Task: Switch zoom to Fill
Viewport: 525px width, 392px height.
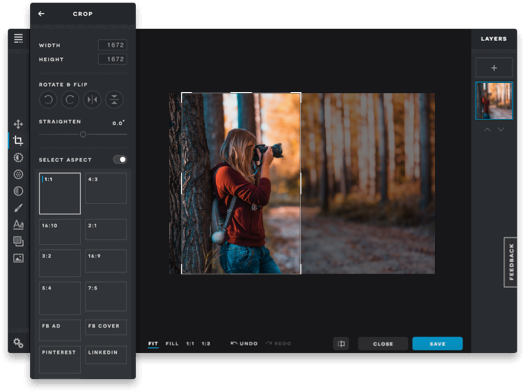Action: [172, 344]
